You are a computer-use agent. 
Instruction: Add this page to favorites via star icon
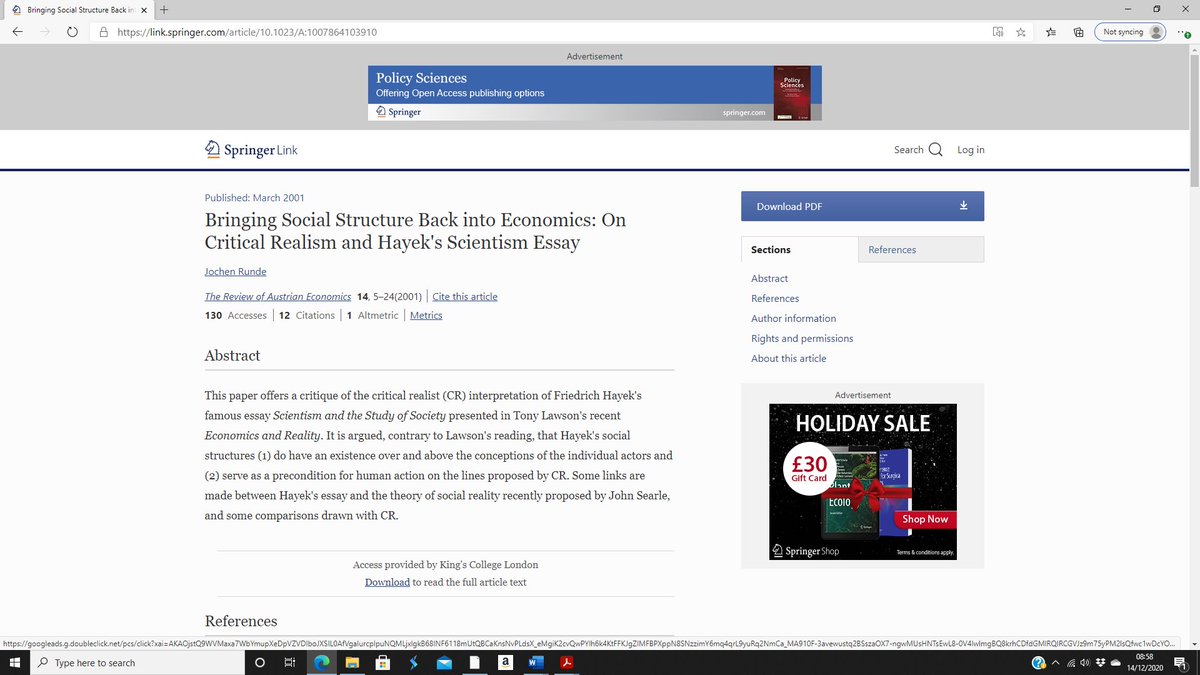coord(1020,31)
